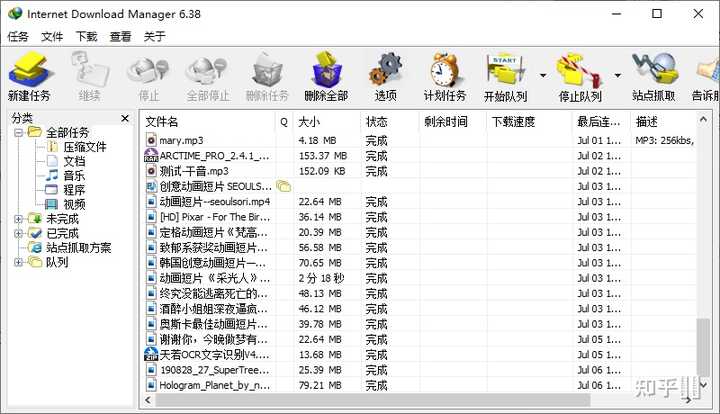Click the horizontal scrollbar left arrow
This screenshot has width=720, height=414.
(148, 400)
